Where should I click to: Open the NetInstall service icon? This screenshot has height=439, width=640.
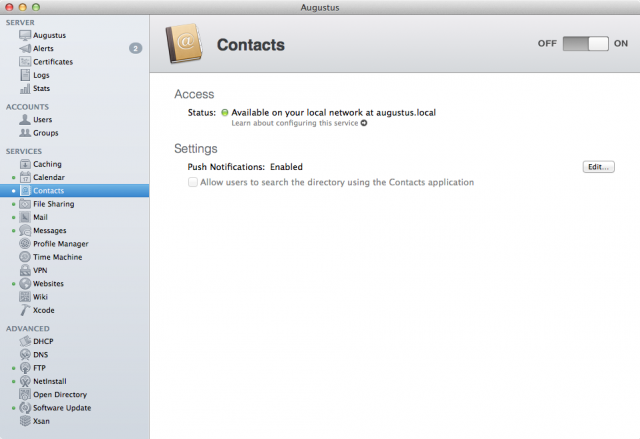click(25, 381)
